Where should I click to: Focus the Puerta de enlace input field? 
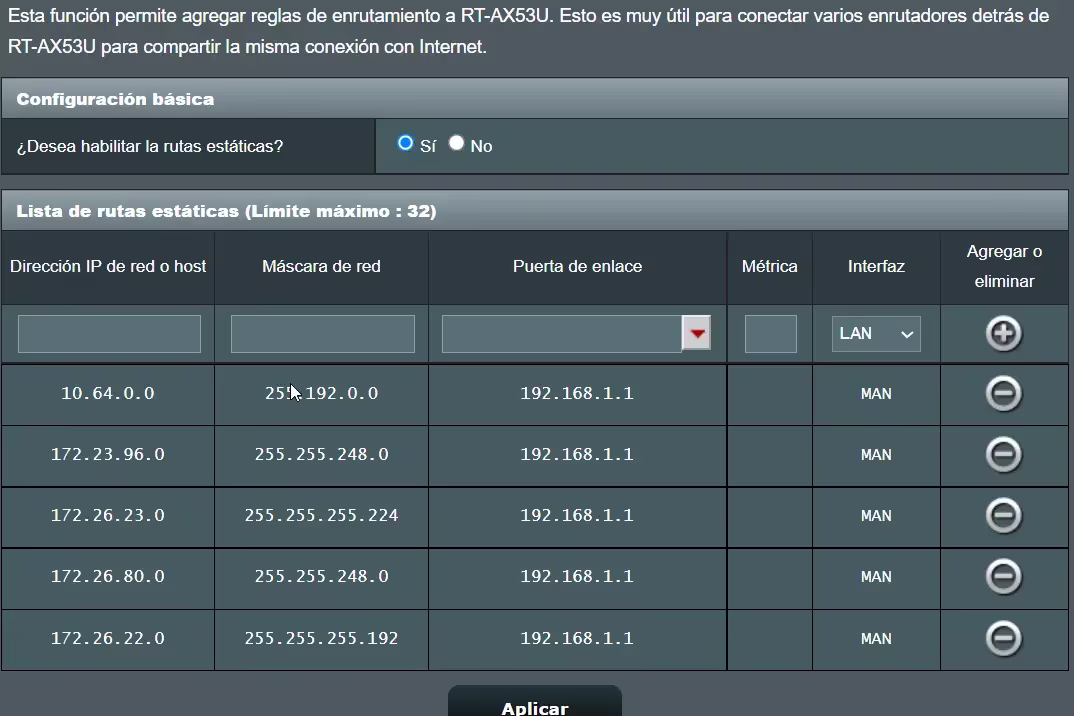point(562,334)
